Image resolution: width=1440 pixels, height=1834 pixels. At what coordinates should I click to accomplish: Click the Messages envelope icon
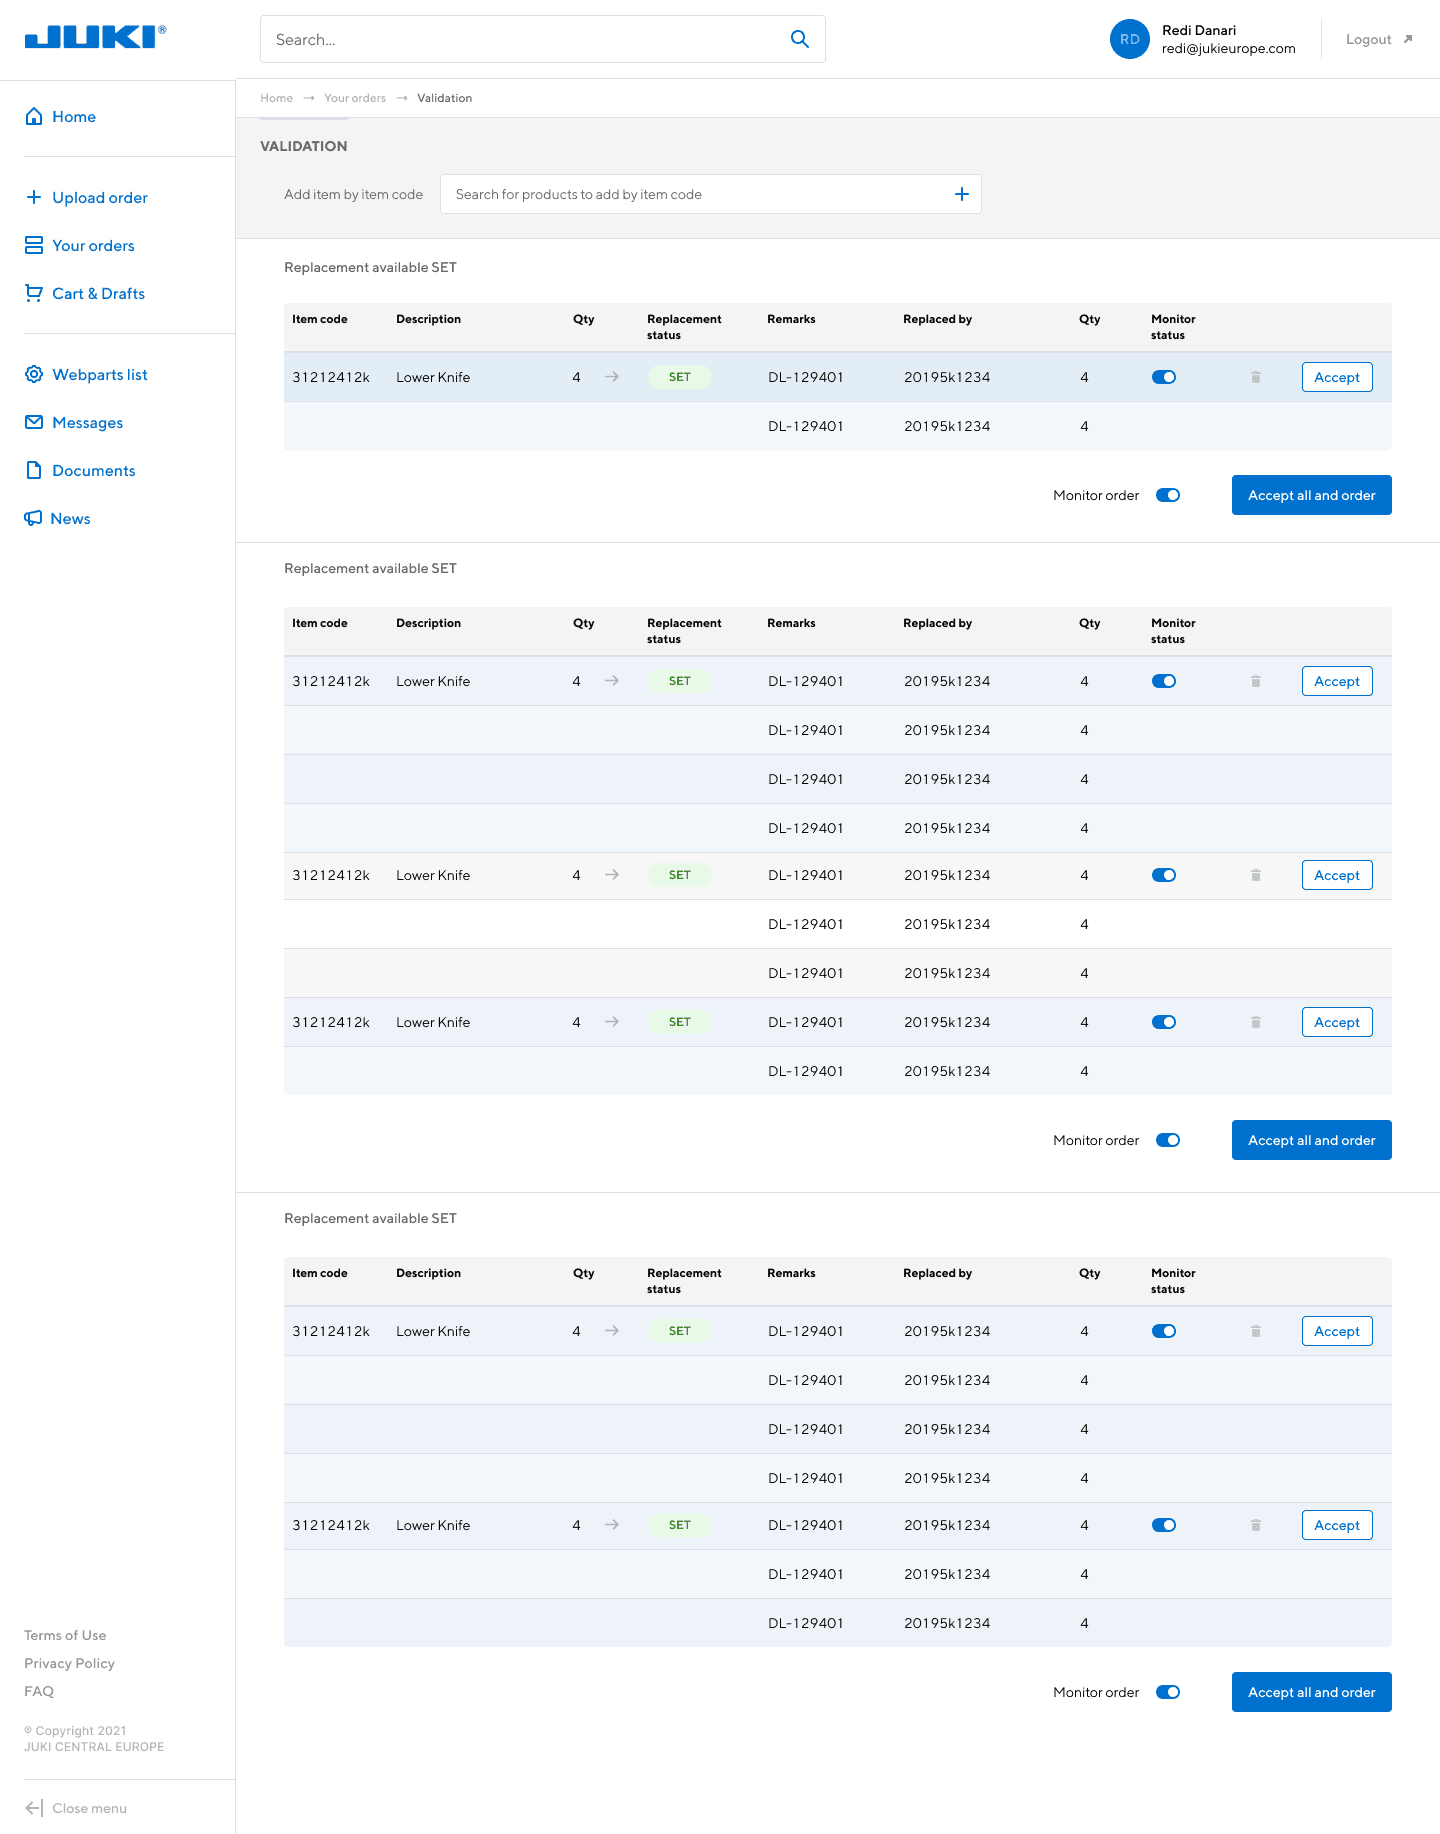(34, 422)
